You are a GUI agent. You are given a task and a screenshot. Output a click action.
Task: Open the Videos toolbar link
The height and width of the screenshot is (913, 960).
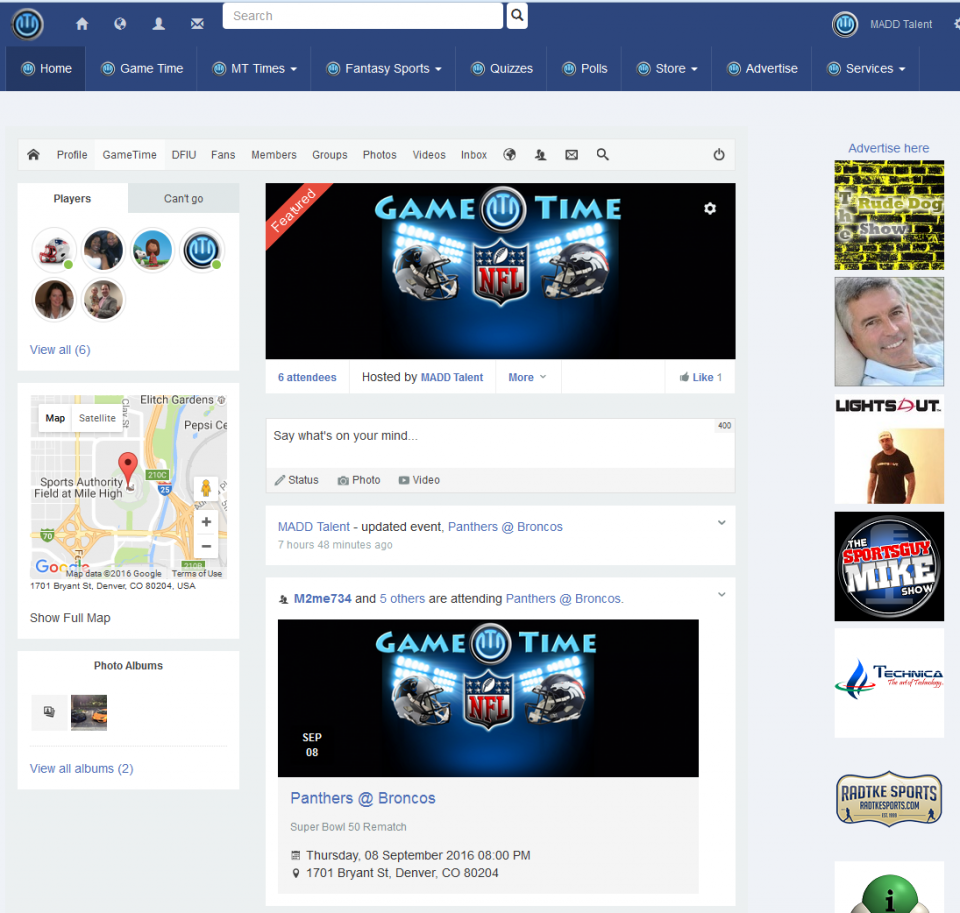coord(429,155)
